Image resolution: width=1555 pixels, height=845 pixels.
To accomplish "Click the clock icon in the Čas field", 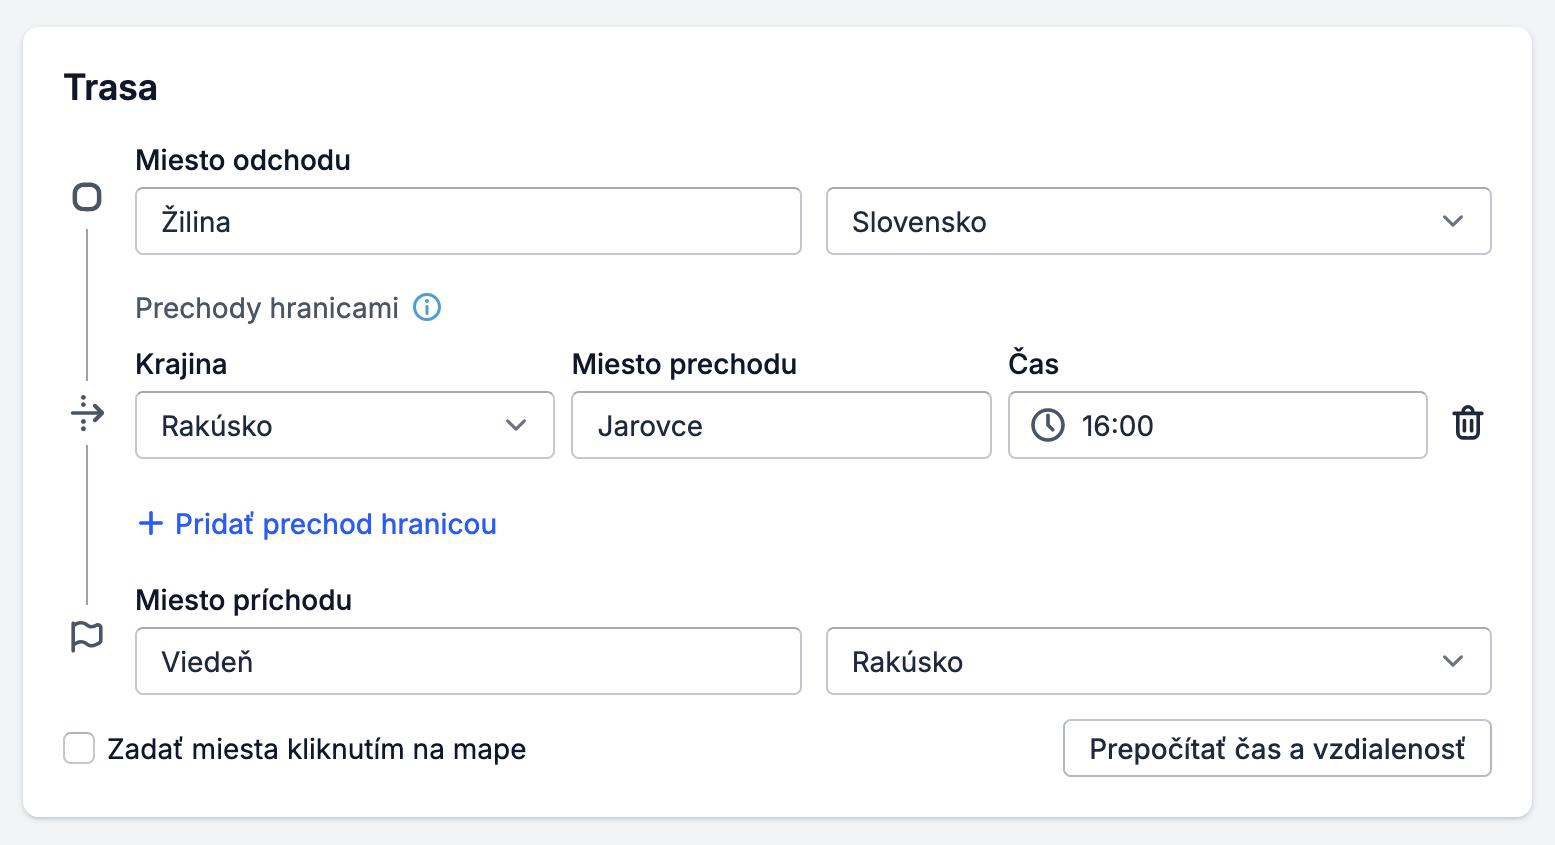I will (1047, 425).
